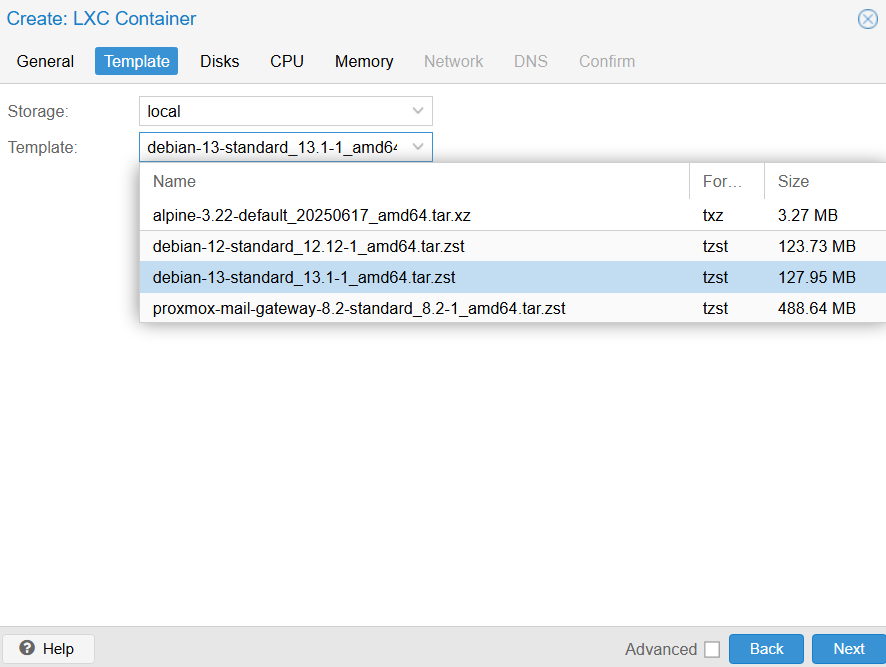Focus the Template input field
Screen dimensions: 886x667
[272, 147]
